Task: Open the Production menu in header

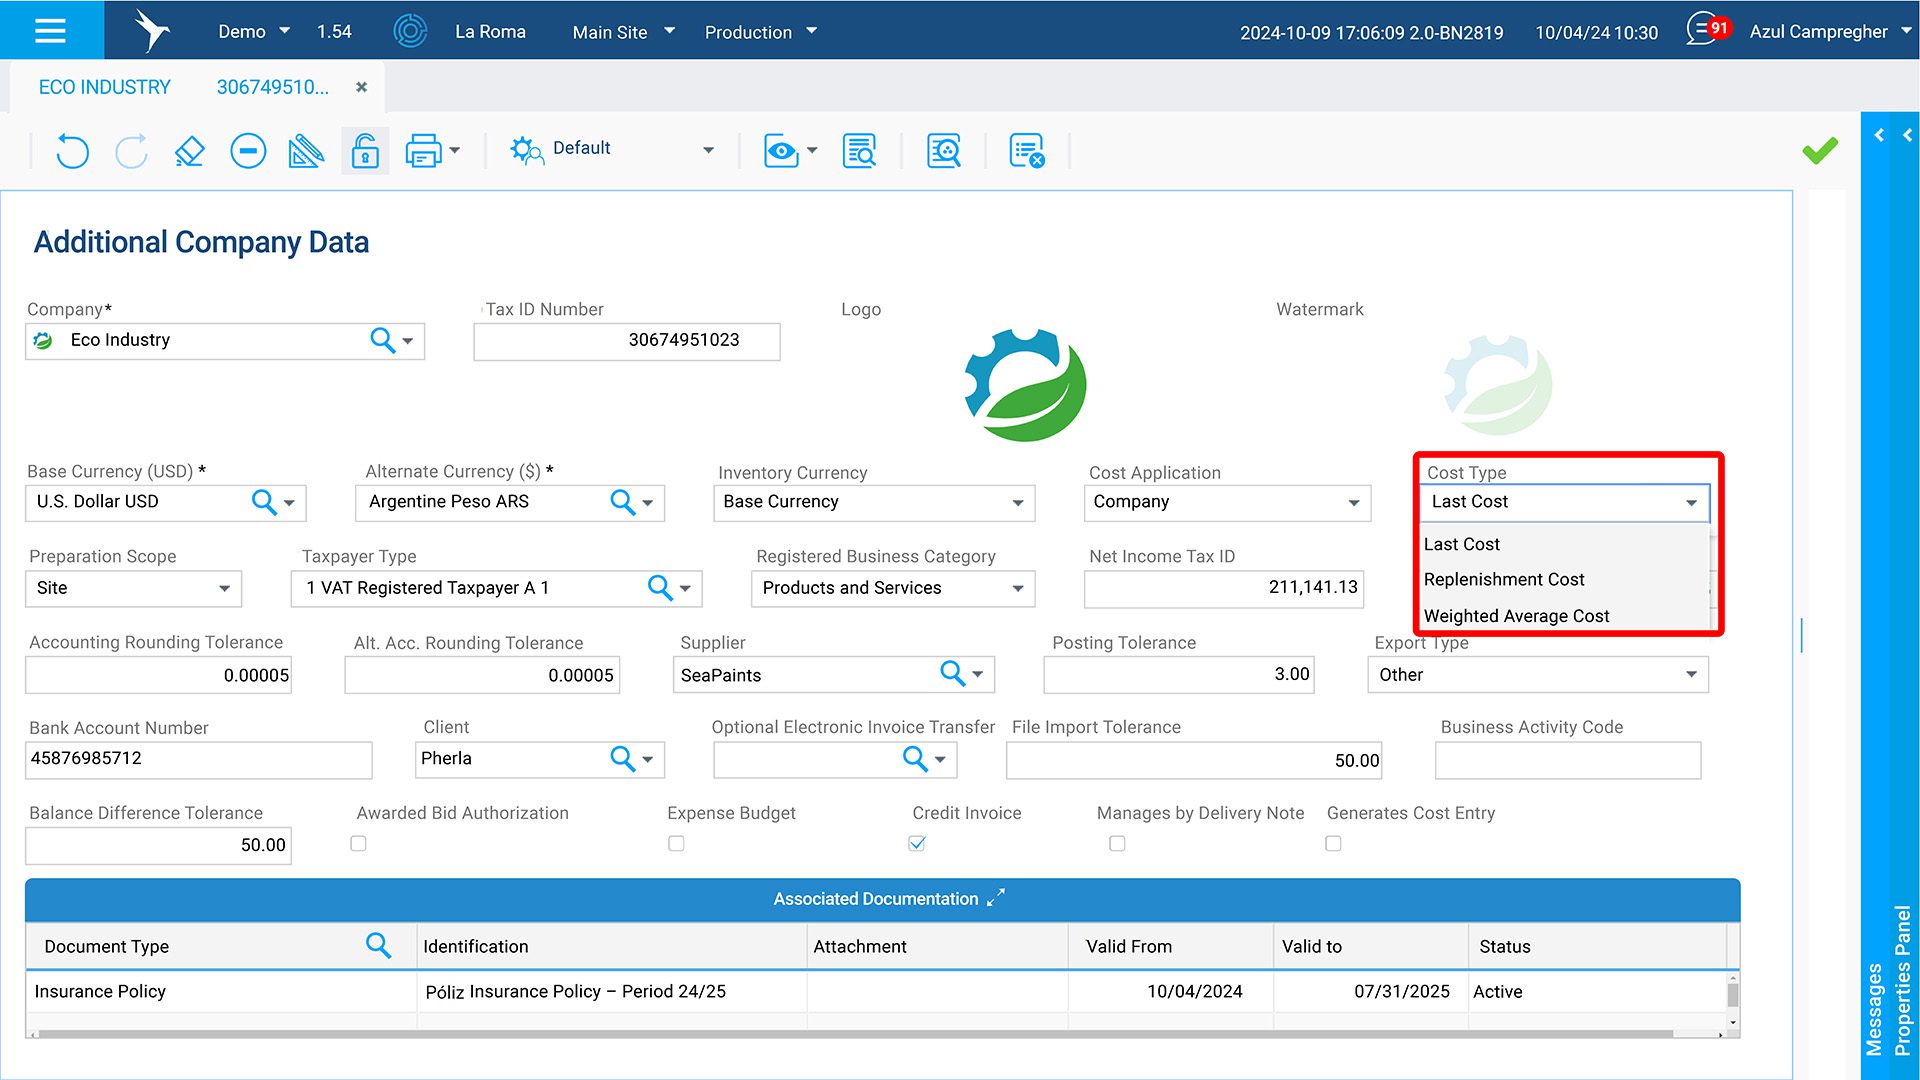Action: point(760,32)
